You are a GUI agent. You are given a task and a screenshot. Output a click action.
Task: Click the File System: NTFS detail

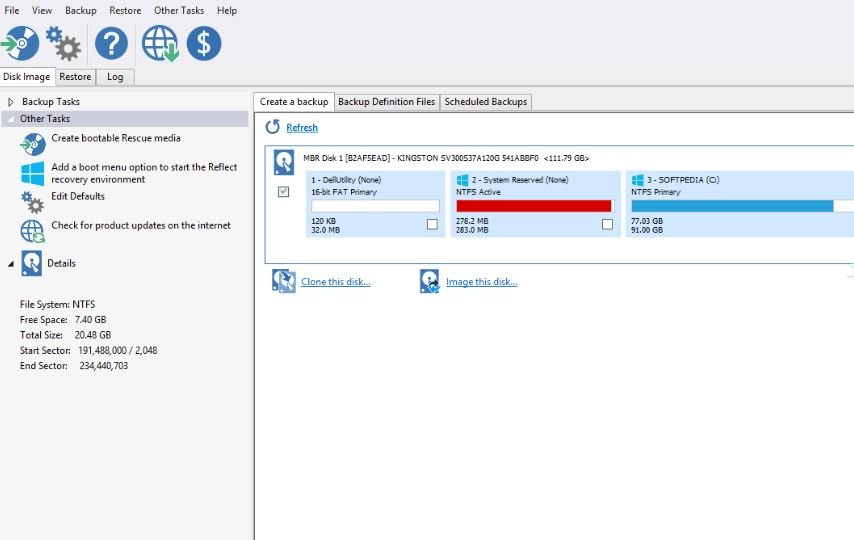(57, 305)
